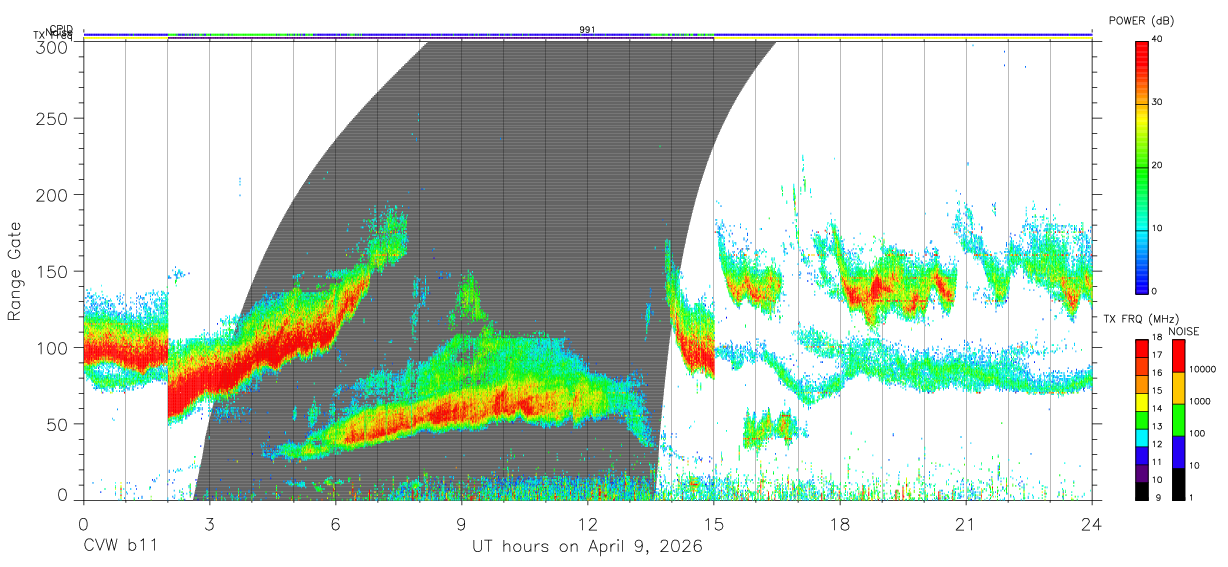This screenshot has height=567, width=1228.
Task: Click the 30 label on the power colorbar
Action: (1158, 102)
